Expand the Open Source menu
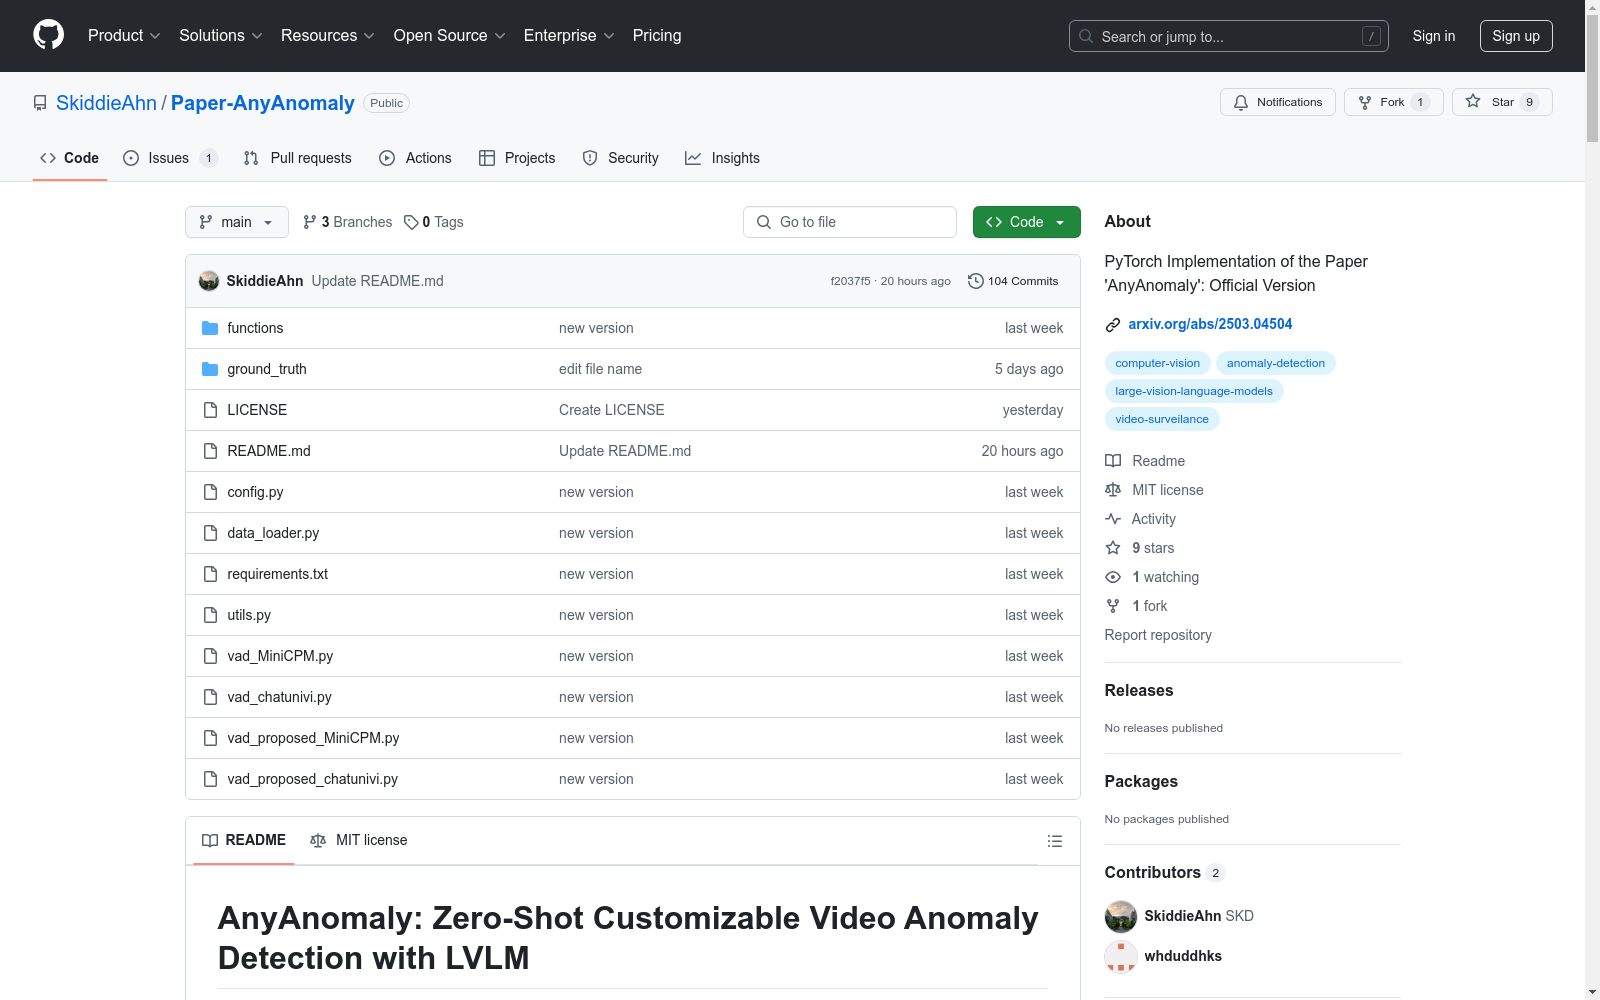The width and height of the screenshot is (1600, 1000). 449,36
